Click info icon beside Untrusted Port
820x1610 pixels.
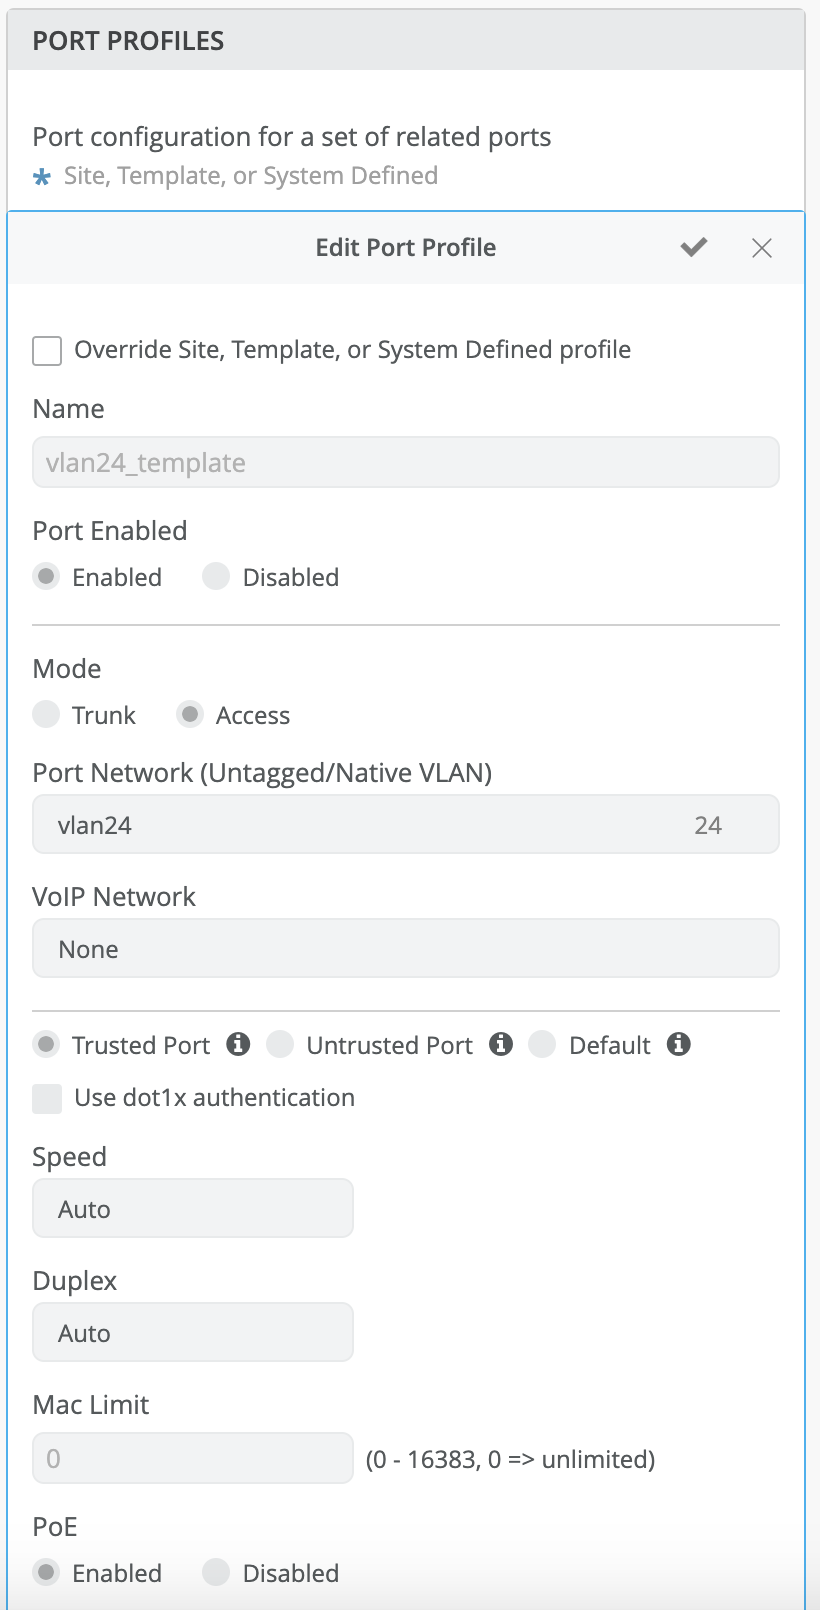[501, 1044]
